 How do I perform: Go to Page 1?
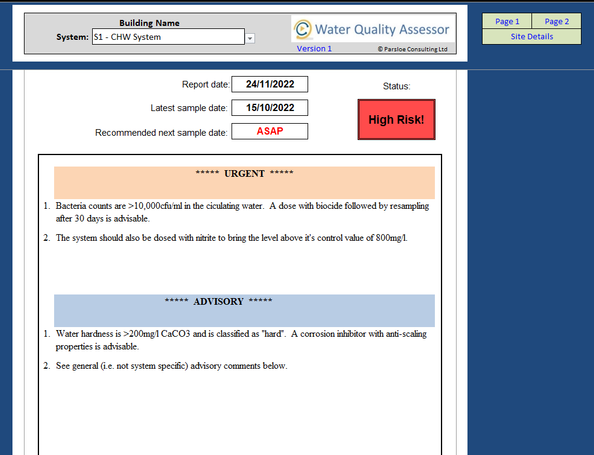507,21
